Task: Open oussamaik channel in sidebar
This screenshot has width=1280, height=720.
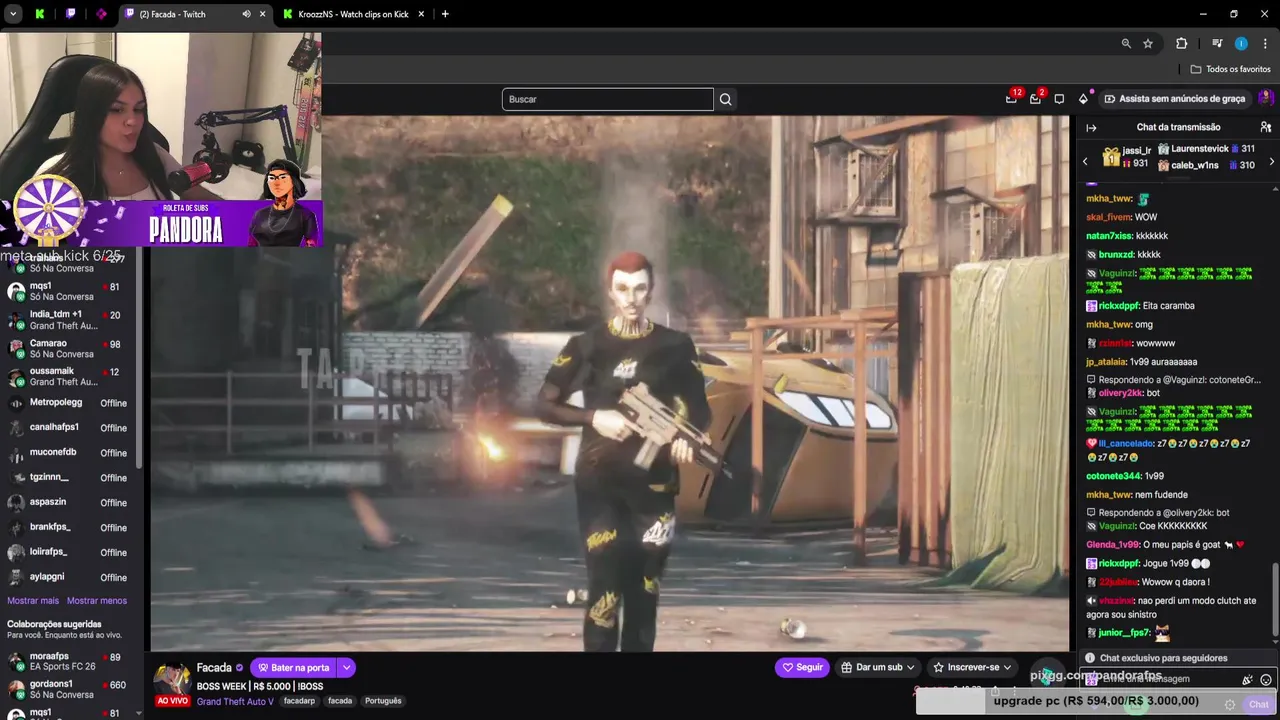Action: pos(70,376)
